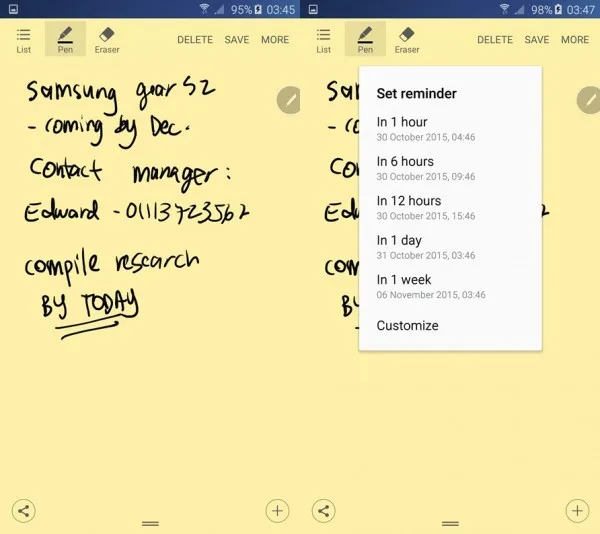Click SAVE in left screen toolbar

coord(236,40)
